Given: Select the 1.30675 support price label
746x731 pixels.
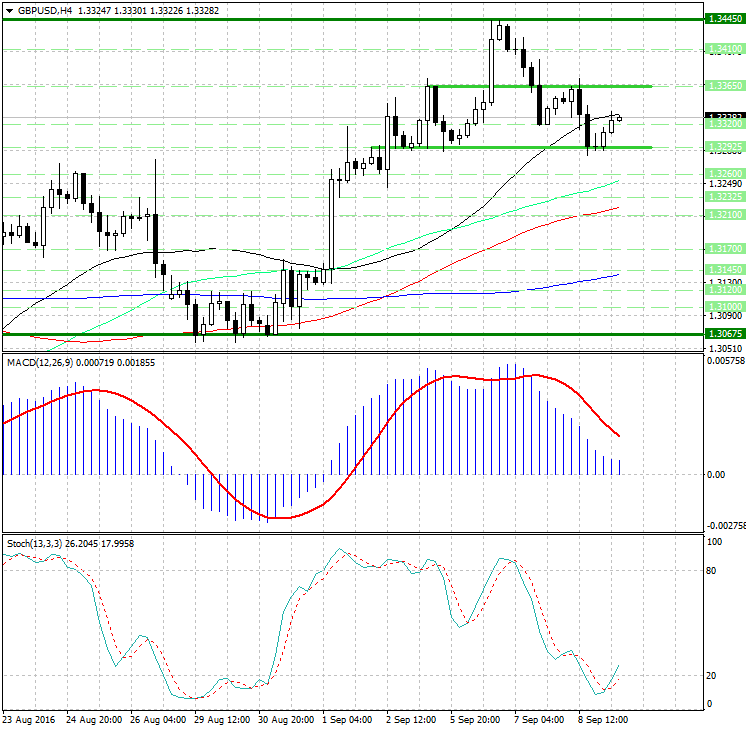Looking at the screenshot, I should coord(723,334).
